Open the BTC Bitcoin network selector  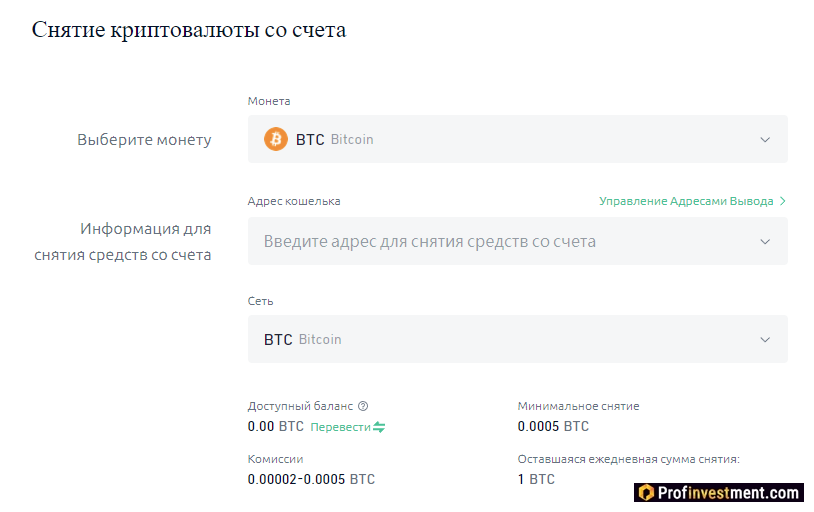pyautogui.click(x=500, y=339)
